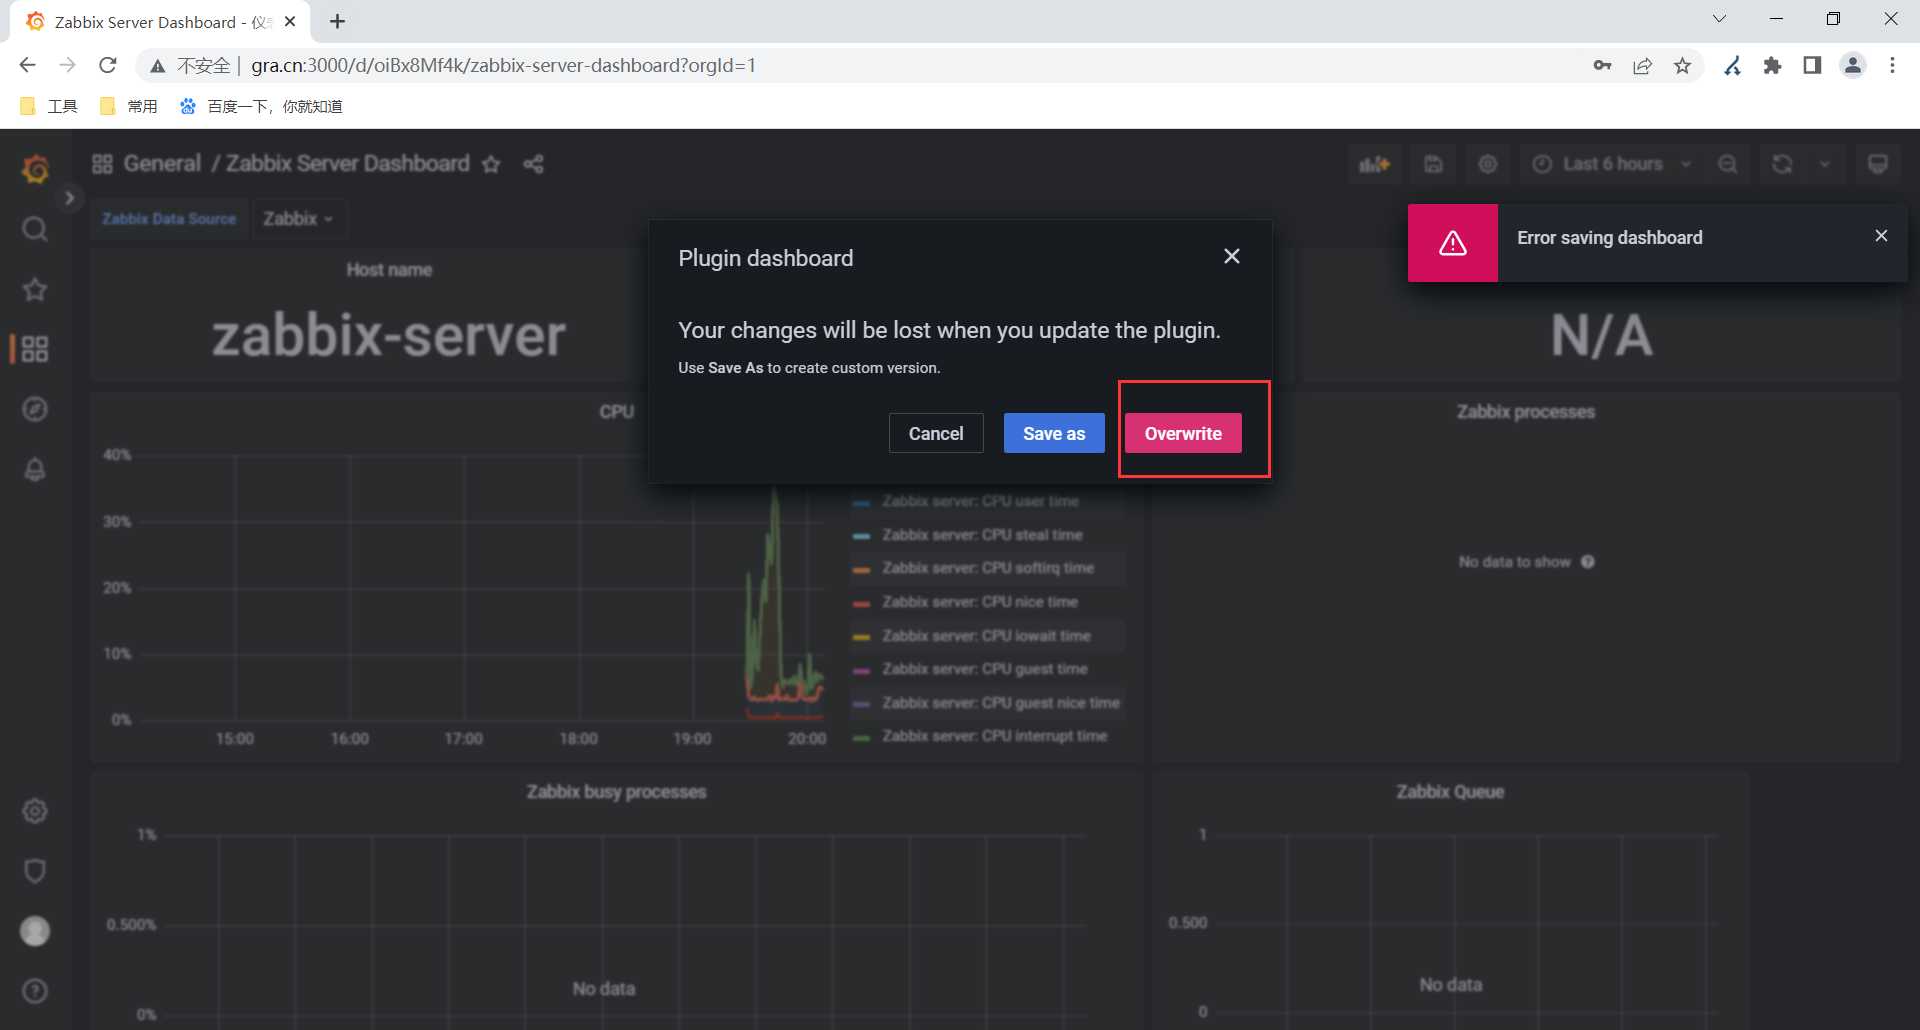Click the Save dashboard toolbar icon
The height and width of the screenshot is (1030, 1920).
coord(1434,164)
